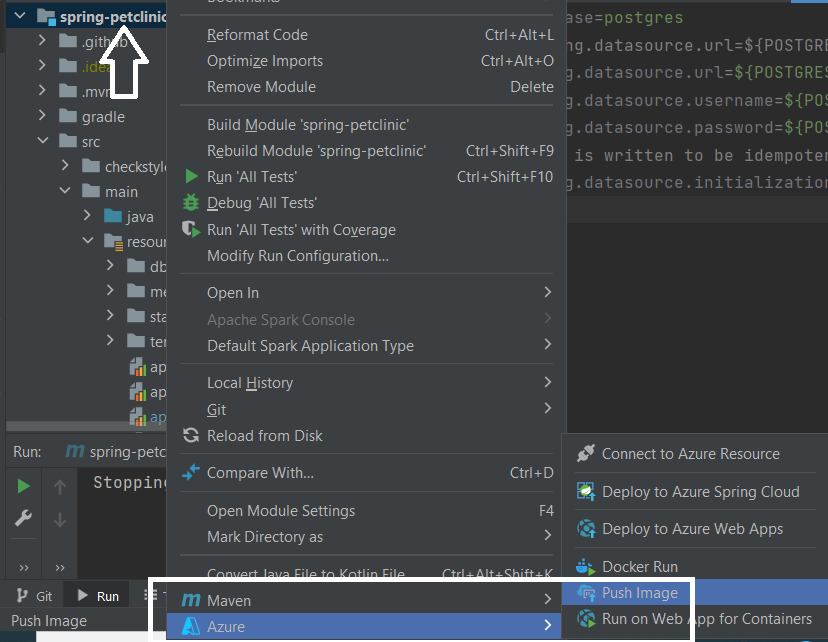Select Docker Run in Azure submenu

tap(695, 567)
